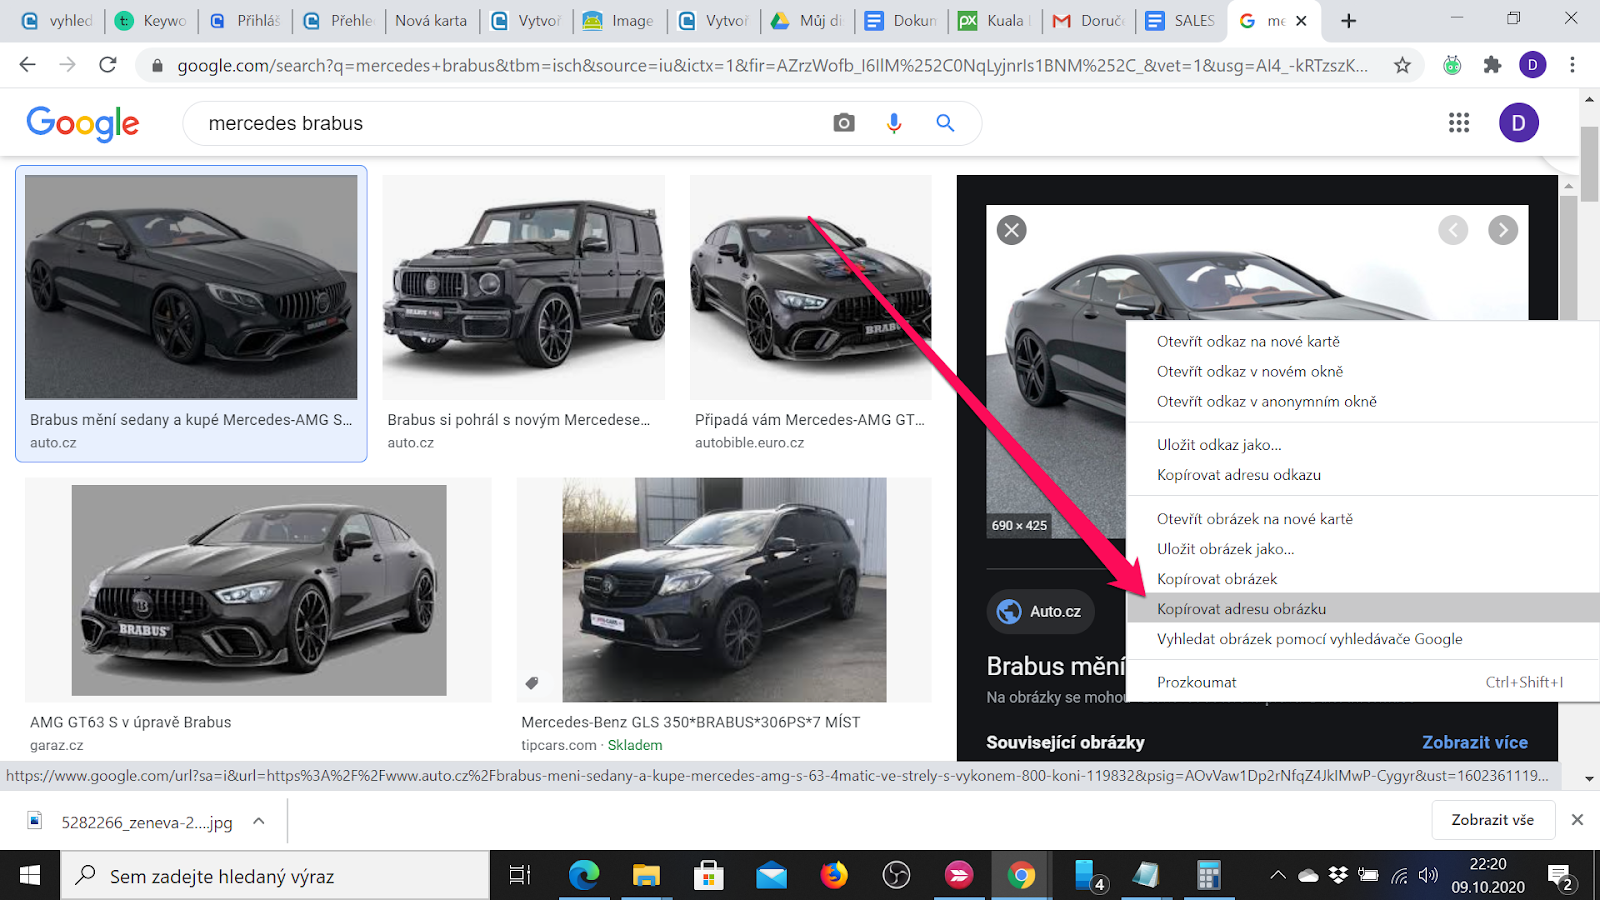This screenshot has width=1600, height=900.
Task: Click Zobrazit více link
Action: (x=1475, y=742)
